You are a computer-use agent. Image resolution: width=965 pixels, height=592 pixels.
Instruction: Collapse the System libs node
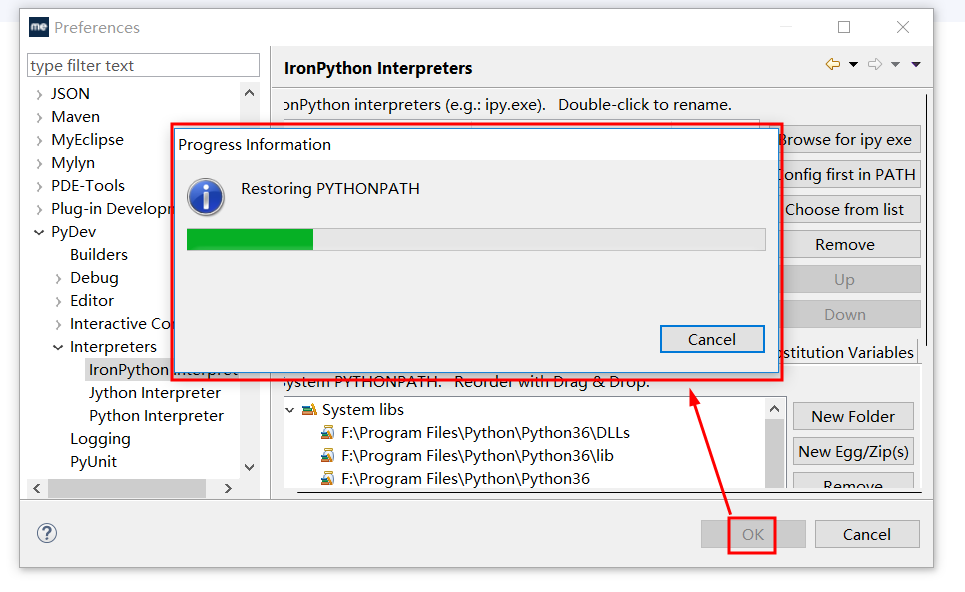click(290, 410)
